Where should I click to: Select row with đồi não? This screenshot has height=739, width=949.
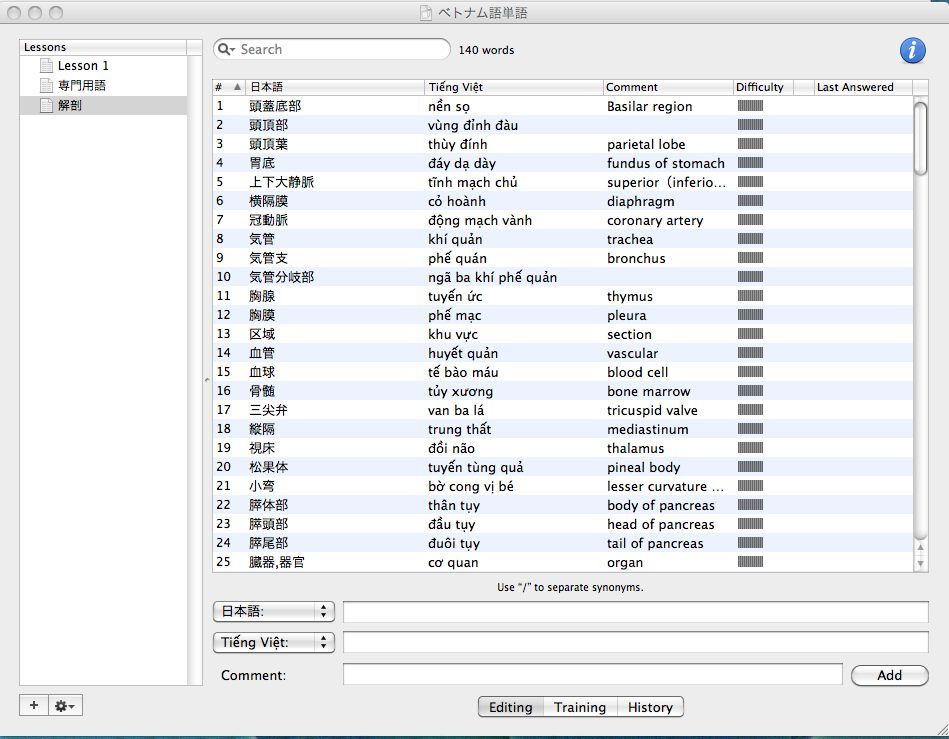pyautogui.click(x=562, y=448)
